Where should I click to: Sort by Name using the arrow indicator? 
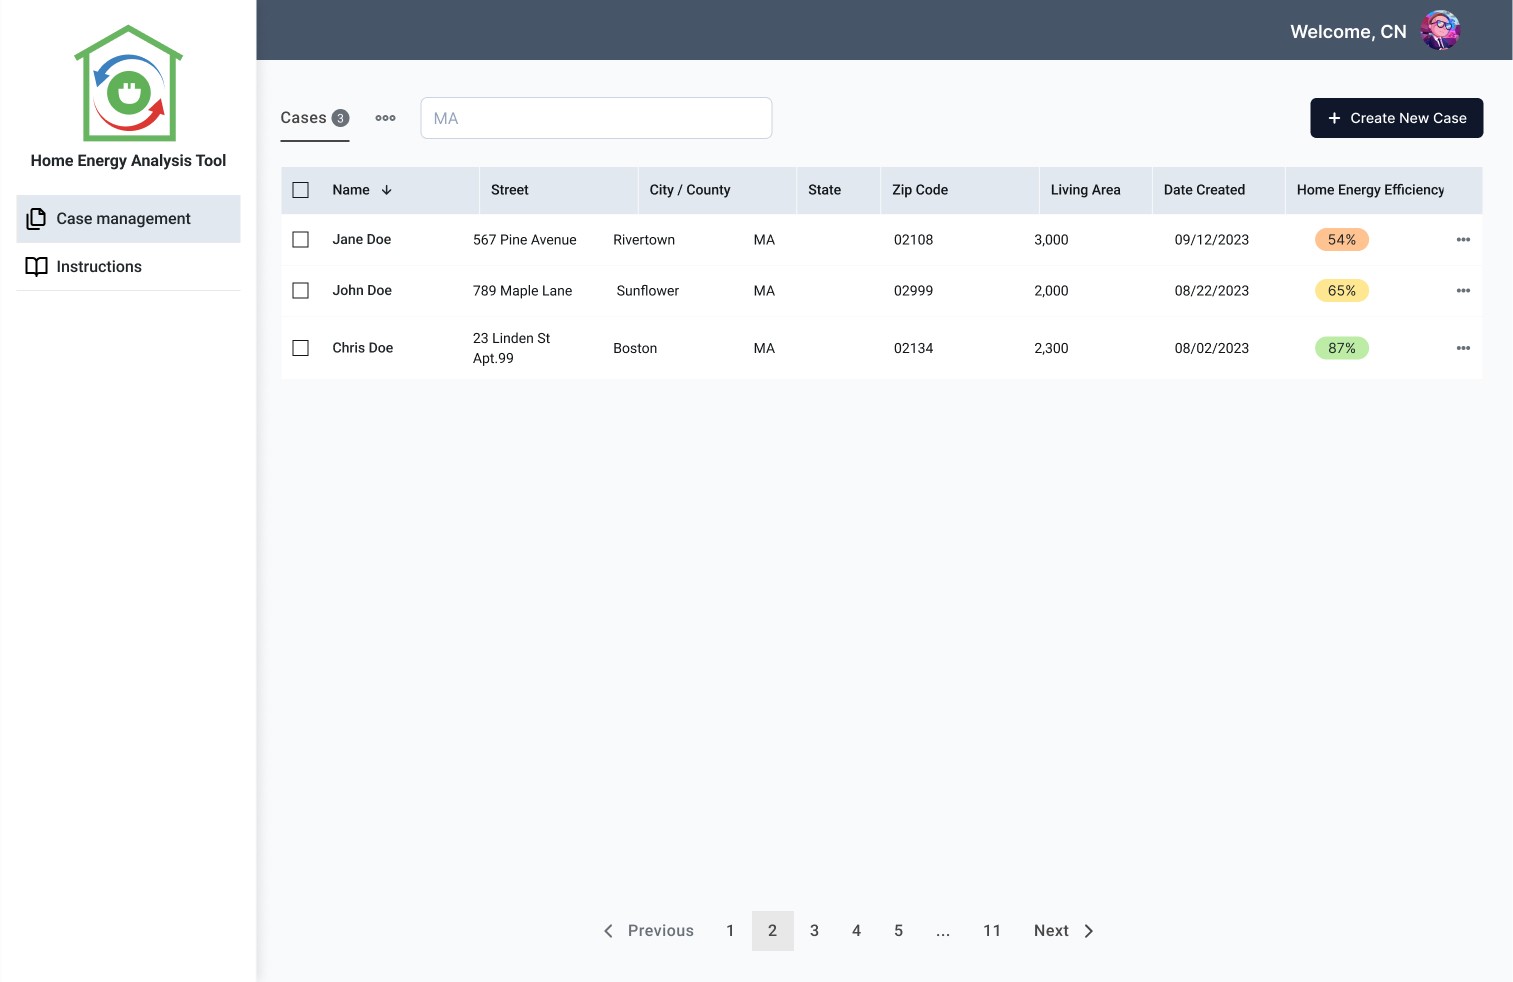click(x=386, y=190)
